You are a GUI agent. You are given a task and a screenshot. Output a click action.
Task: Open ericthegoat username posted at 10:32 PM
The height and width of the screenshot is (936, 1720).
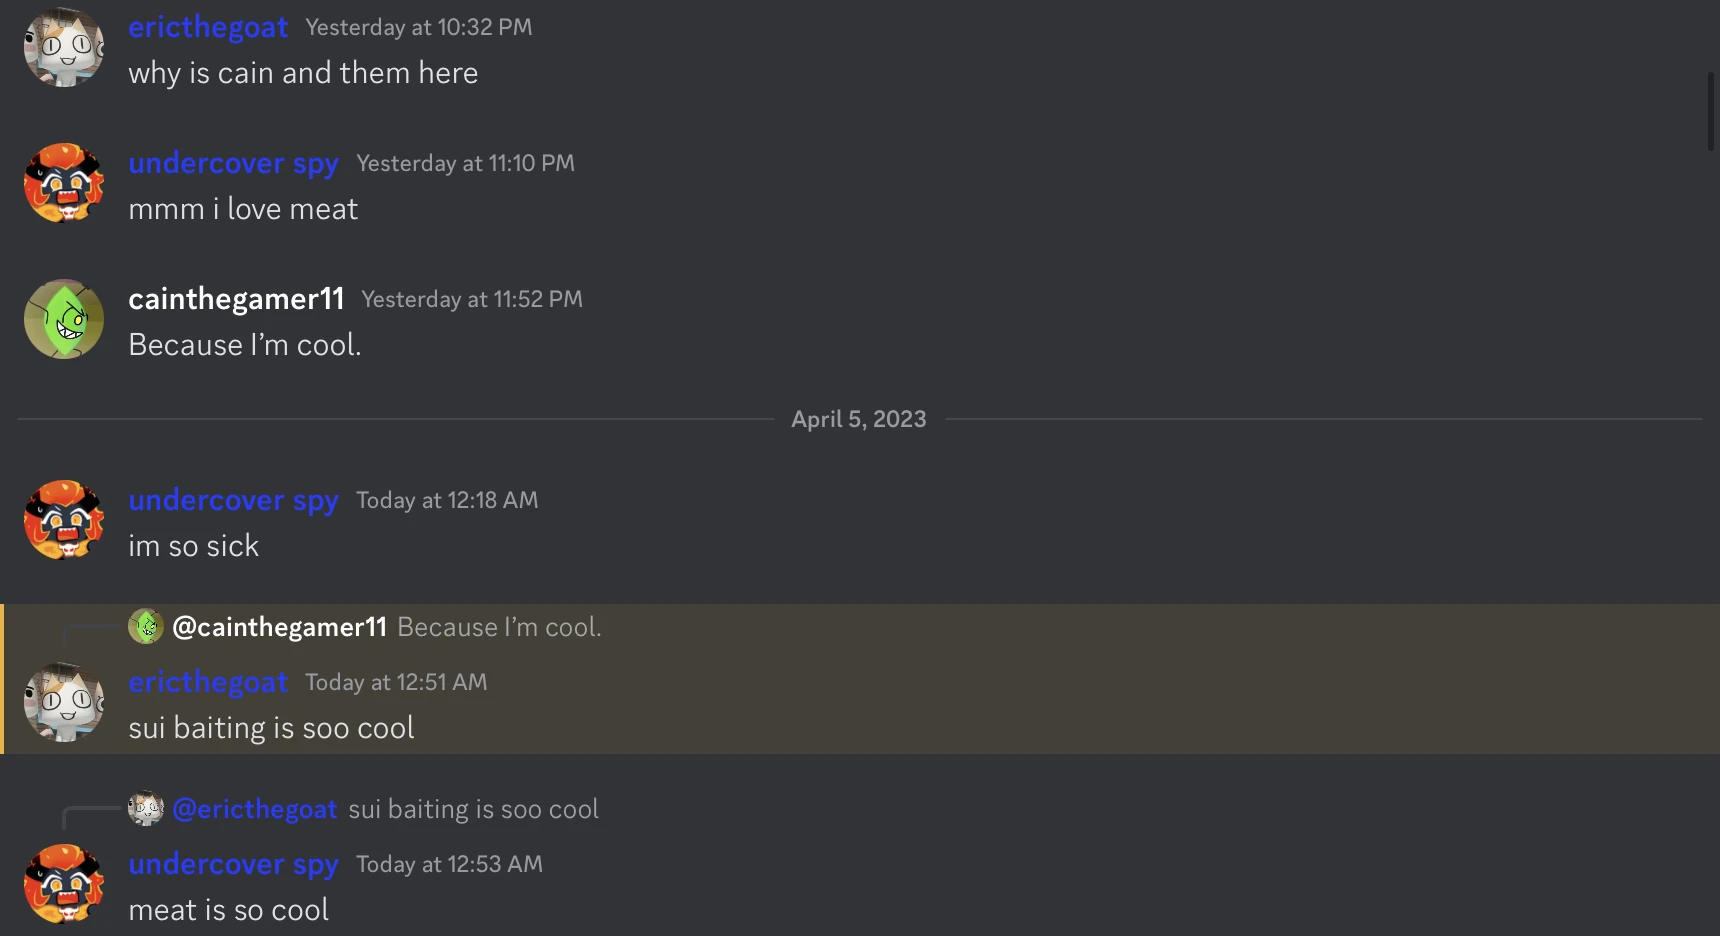(x=208, y=27)
